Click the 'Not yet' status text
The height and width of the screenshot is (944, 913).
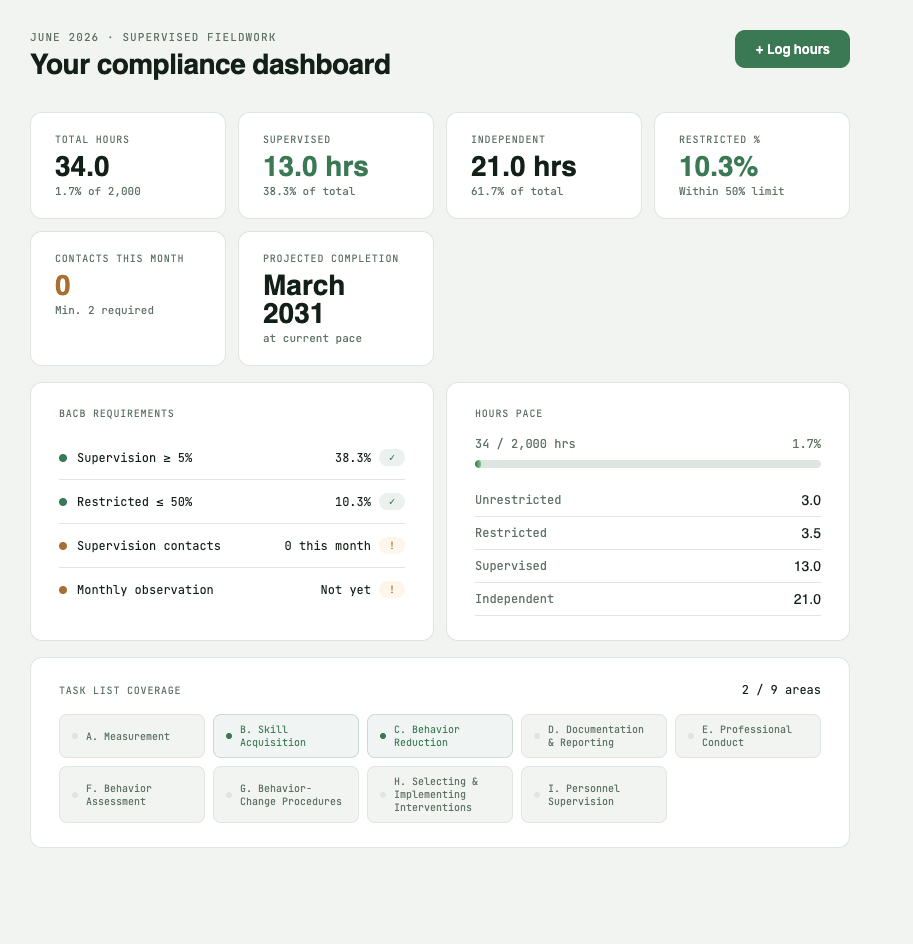coord(345,589)
